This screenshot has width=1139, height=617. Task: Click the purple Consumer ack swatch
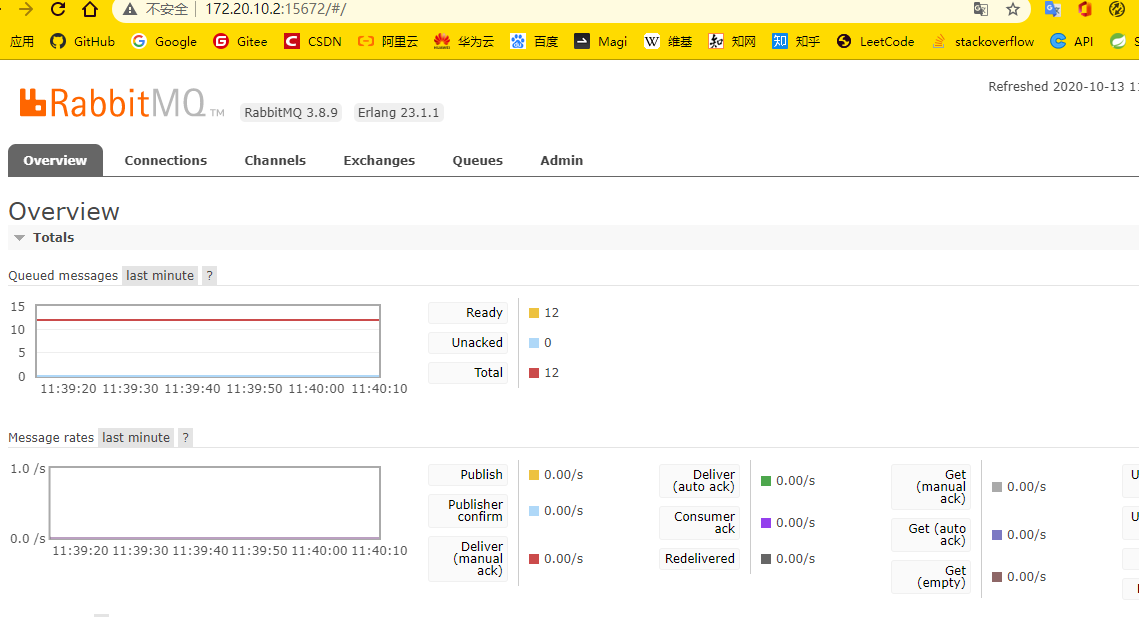coord(766,523)
